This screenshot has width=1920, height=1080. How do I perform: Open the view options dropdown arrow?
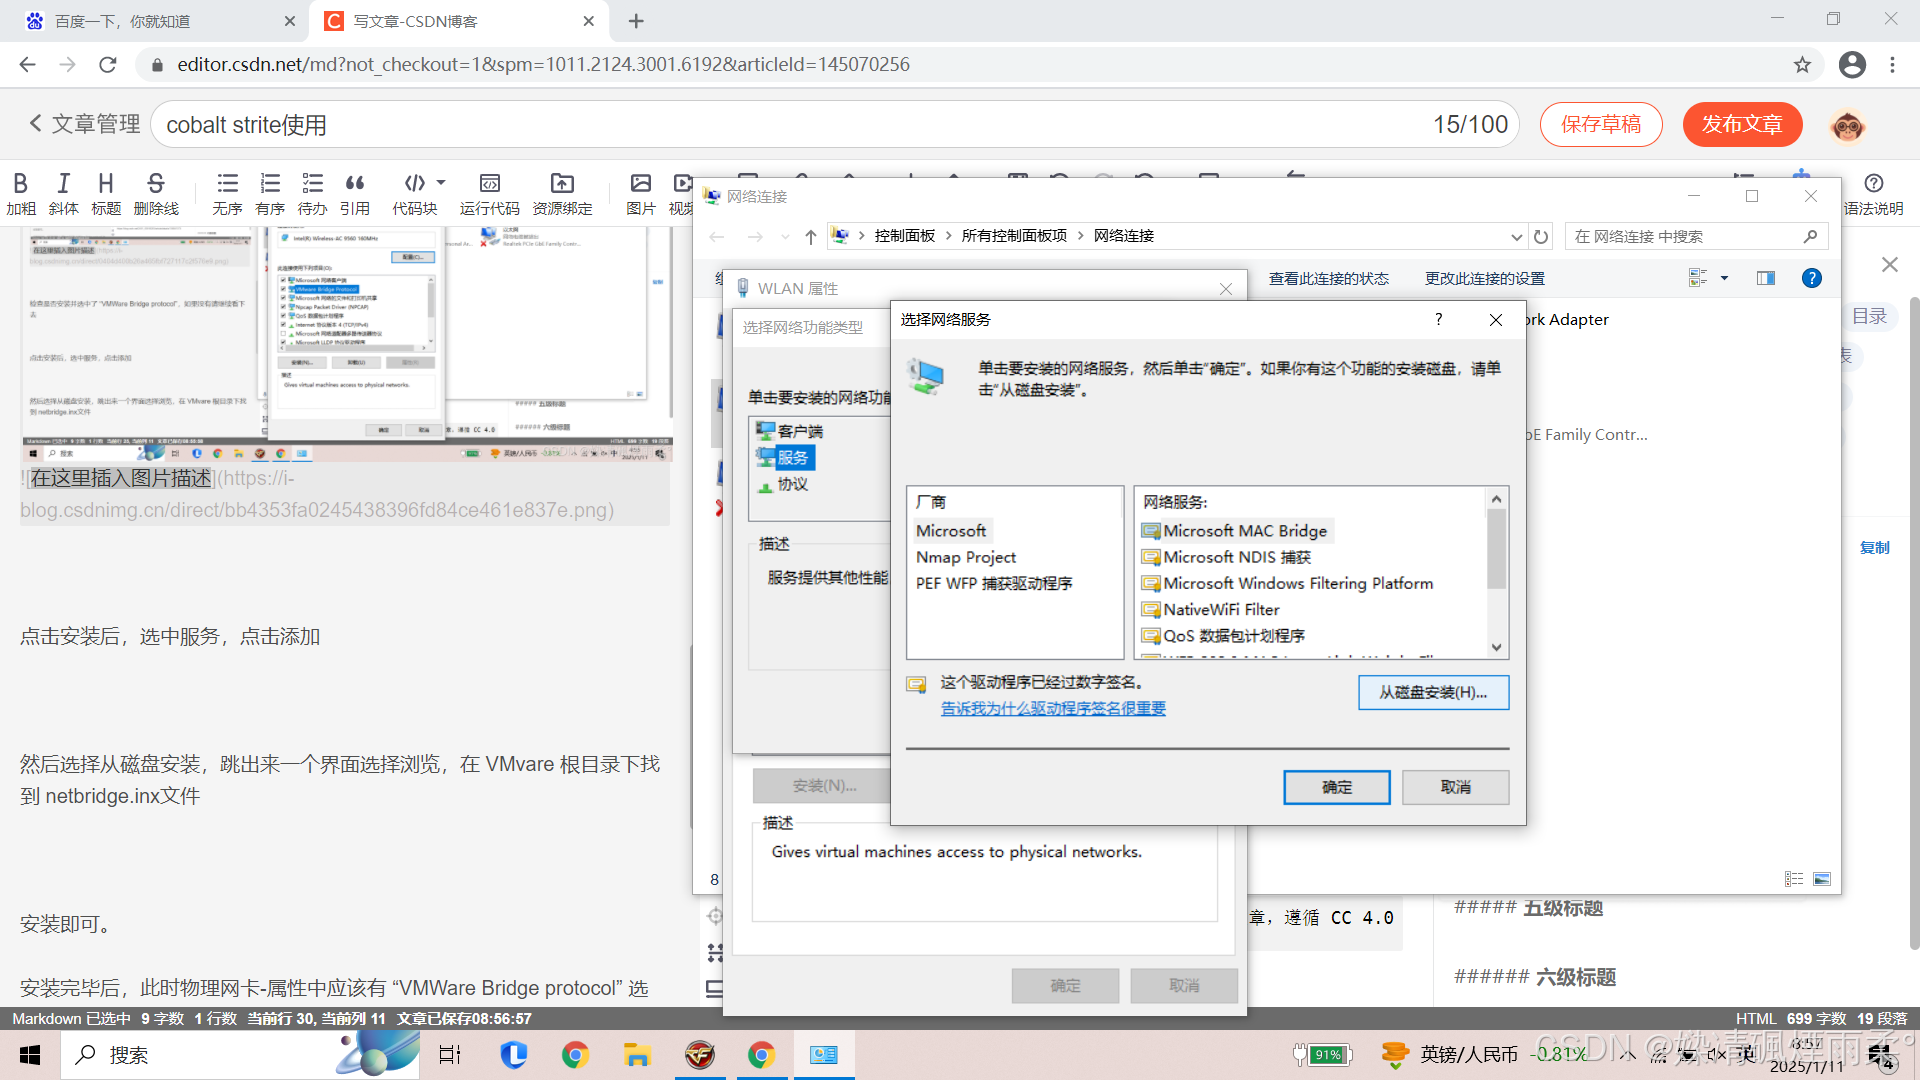1724,278
